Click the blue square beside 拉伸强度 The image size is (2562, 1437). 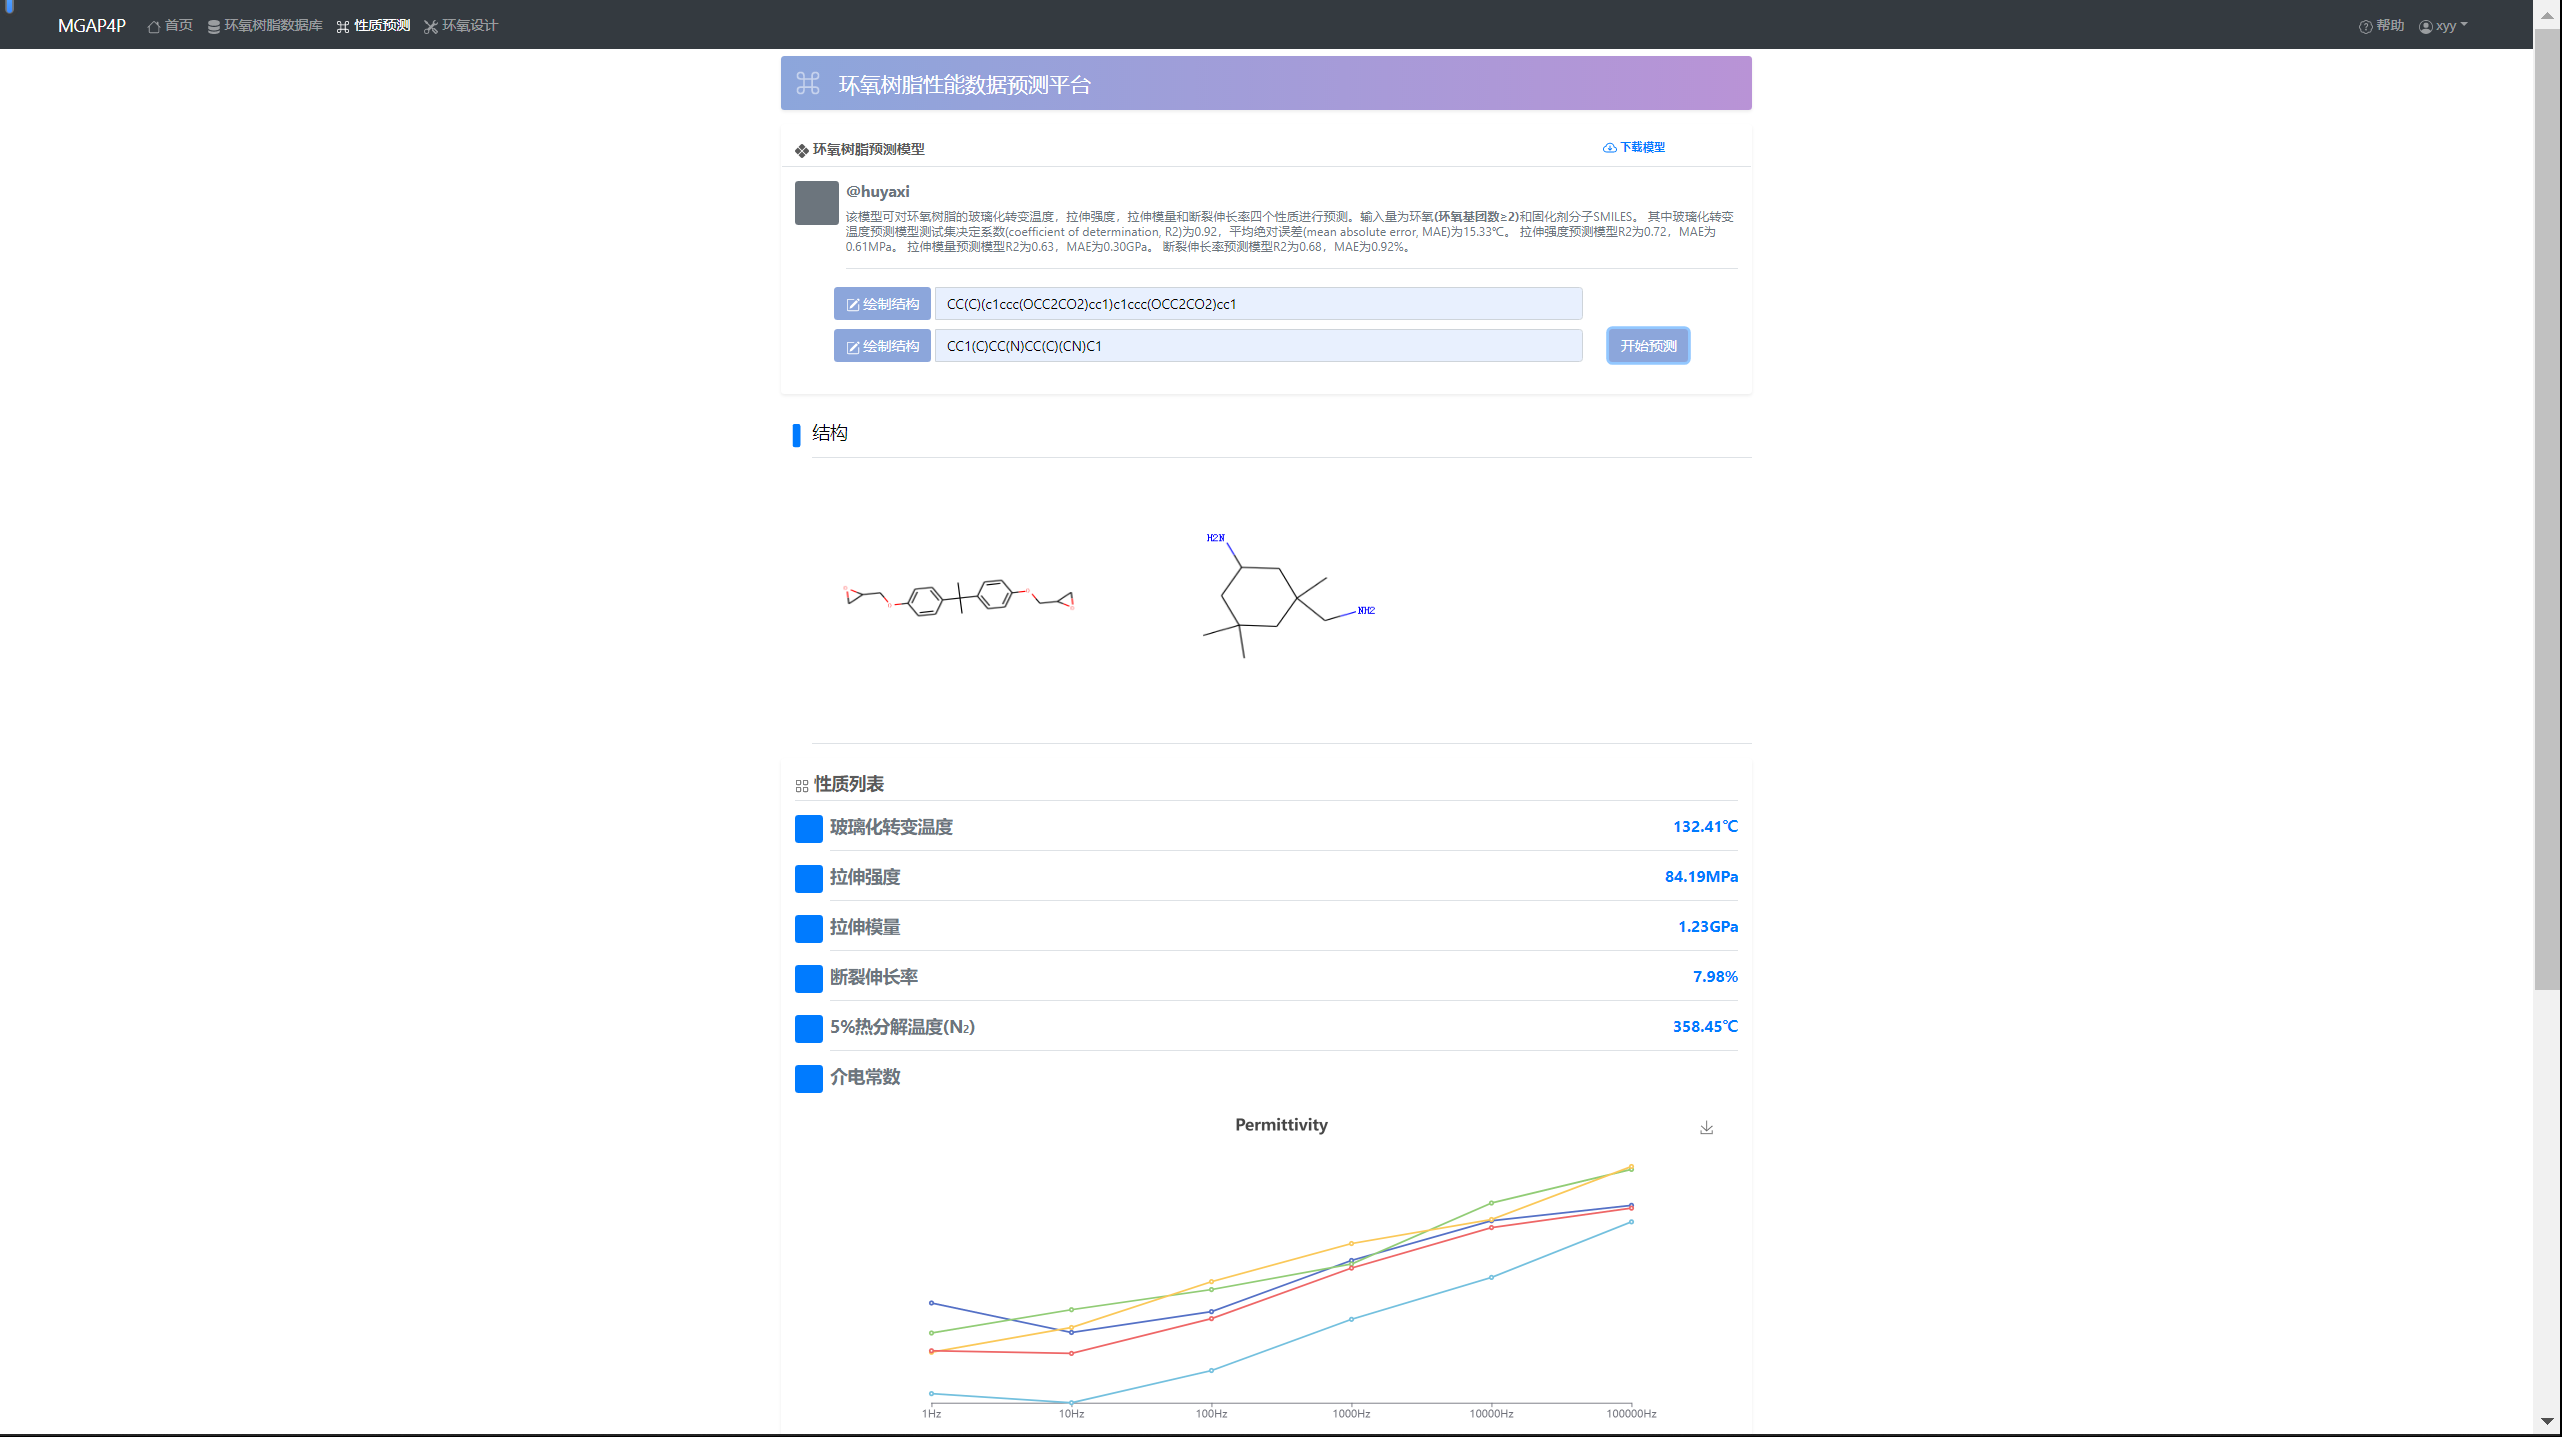[808, 878]
